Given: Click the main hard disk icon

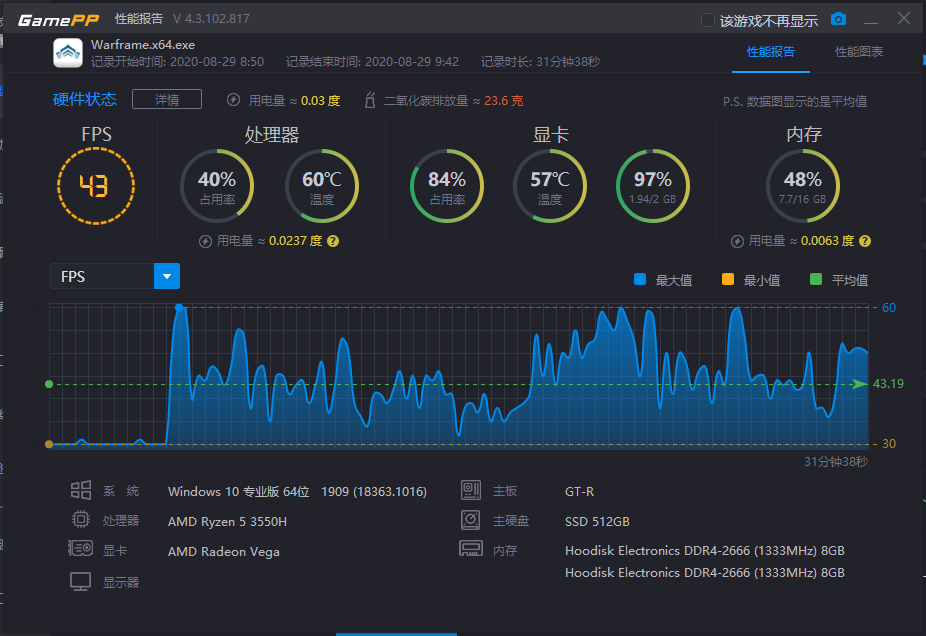Looking at the screenshot, I should (471, 520).
